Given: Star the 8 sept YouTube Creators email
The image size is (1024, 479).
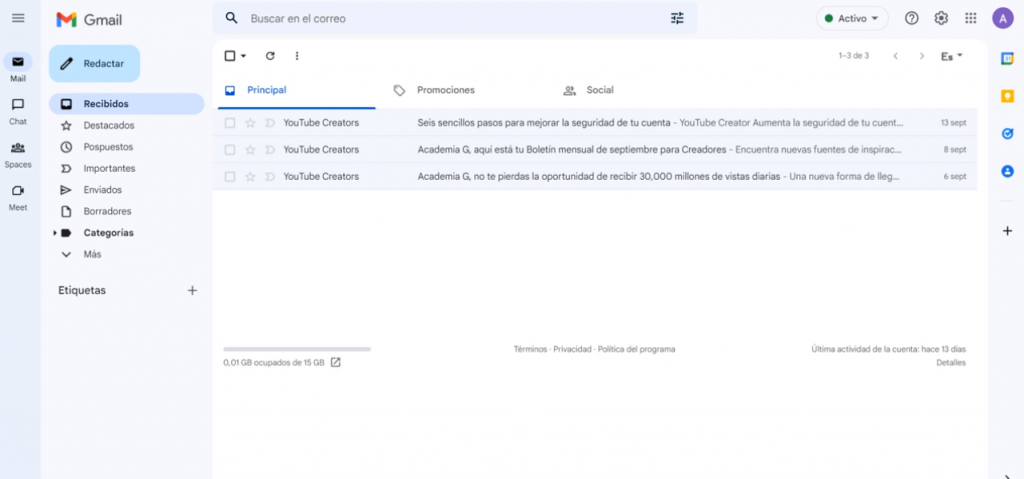Looking at the screenshot, I should click(x=250, y=150).
